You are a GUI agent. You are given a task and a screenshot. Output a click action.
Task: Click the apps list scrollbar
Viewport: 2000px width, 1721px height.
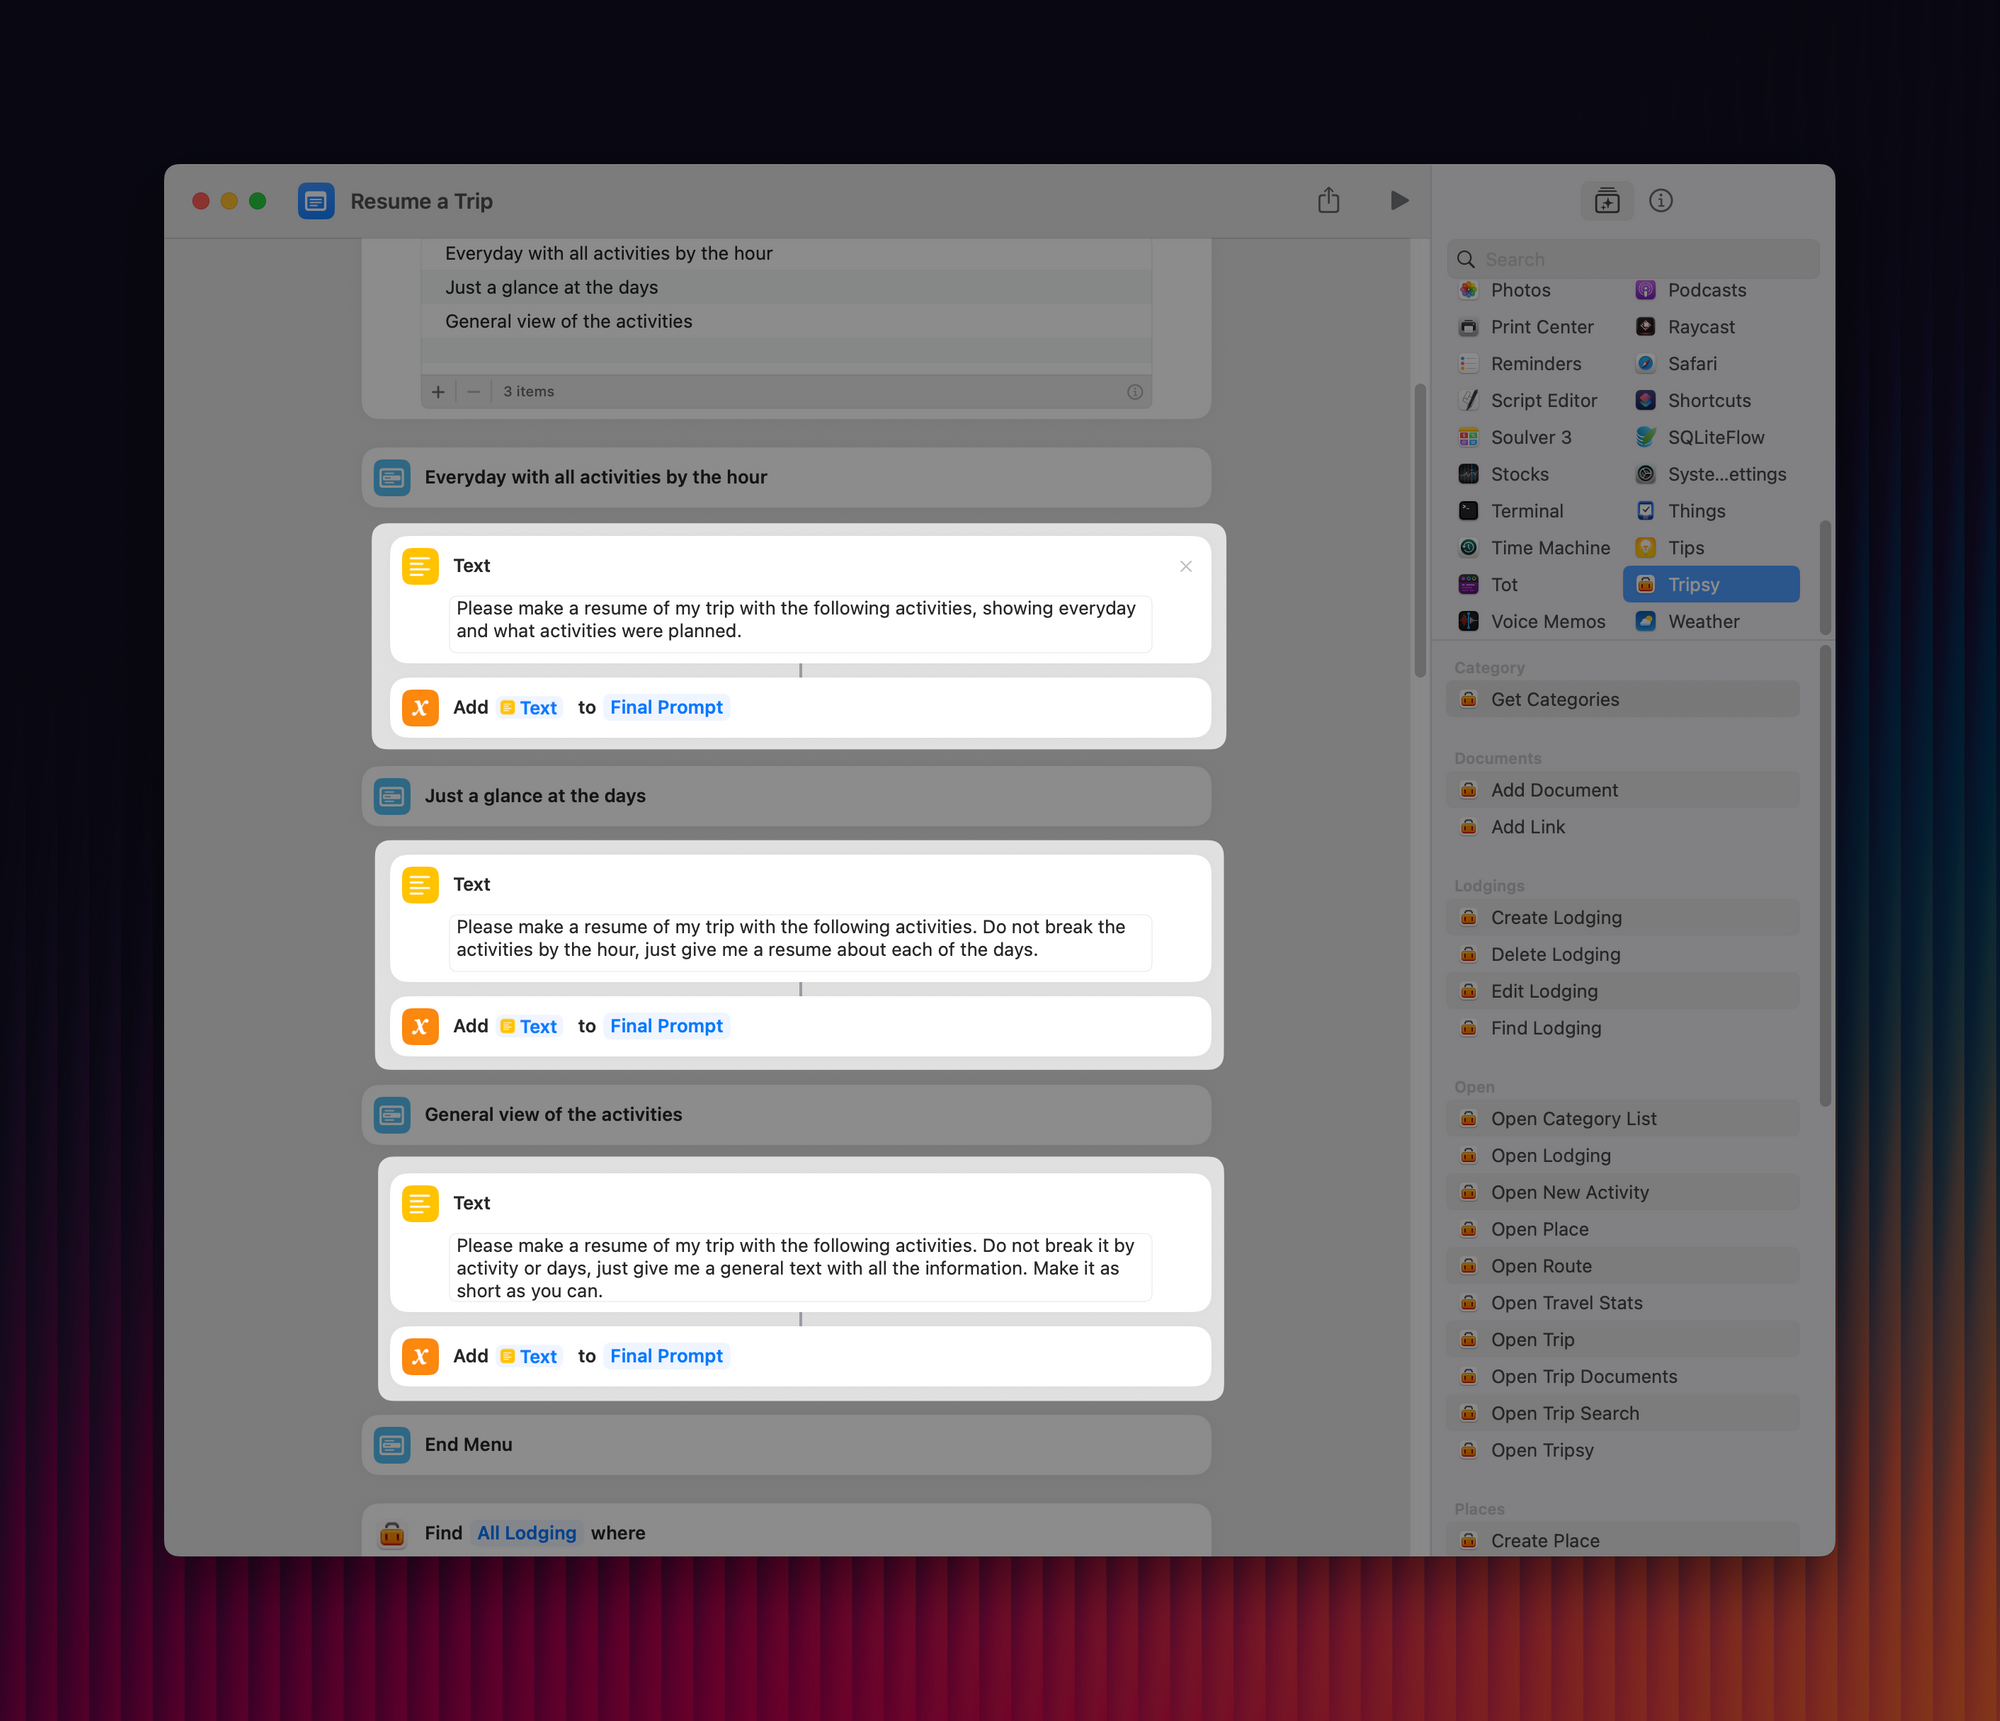pos(1825,577)
